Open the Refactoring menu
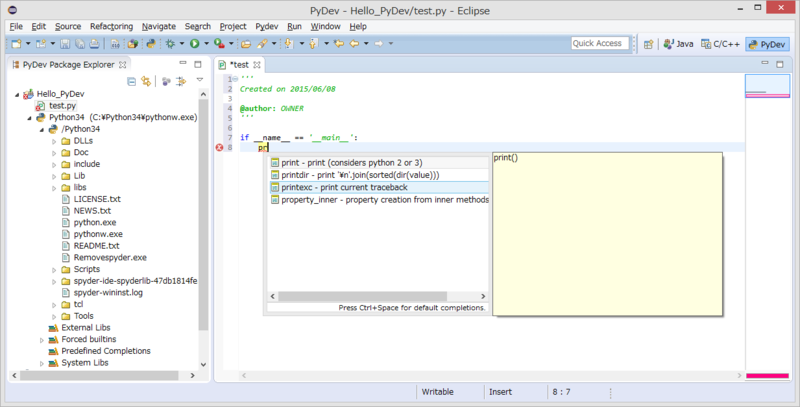This screenshot has width=800, height=407. [x=111, y=27]
